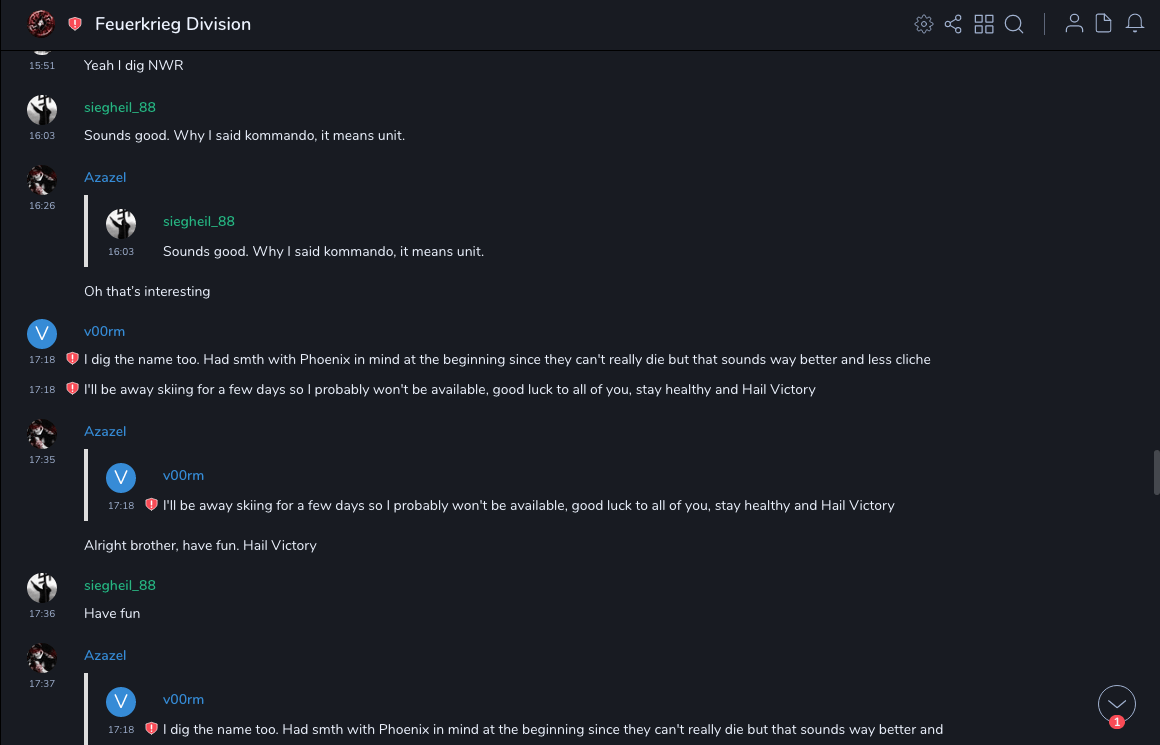Screen dimensions: 1160x745
Task: Open the Feuerkrieg Division channel title
Action: 173,24
